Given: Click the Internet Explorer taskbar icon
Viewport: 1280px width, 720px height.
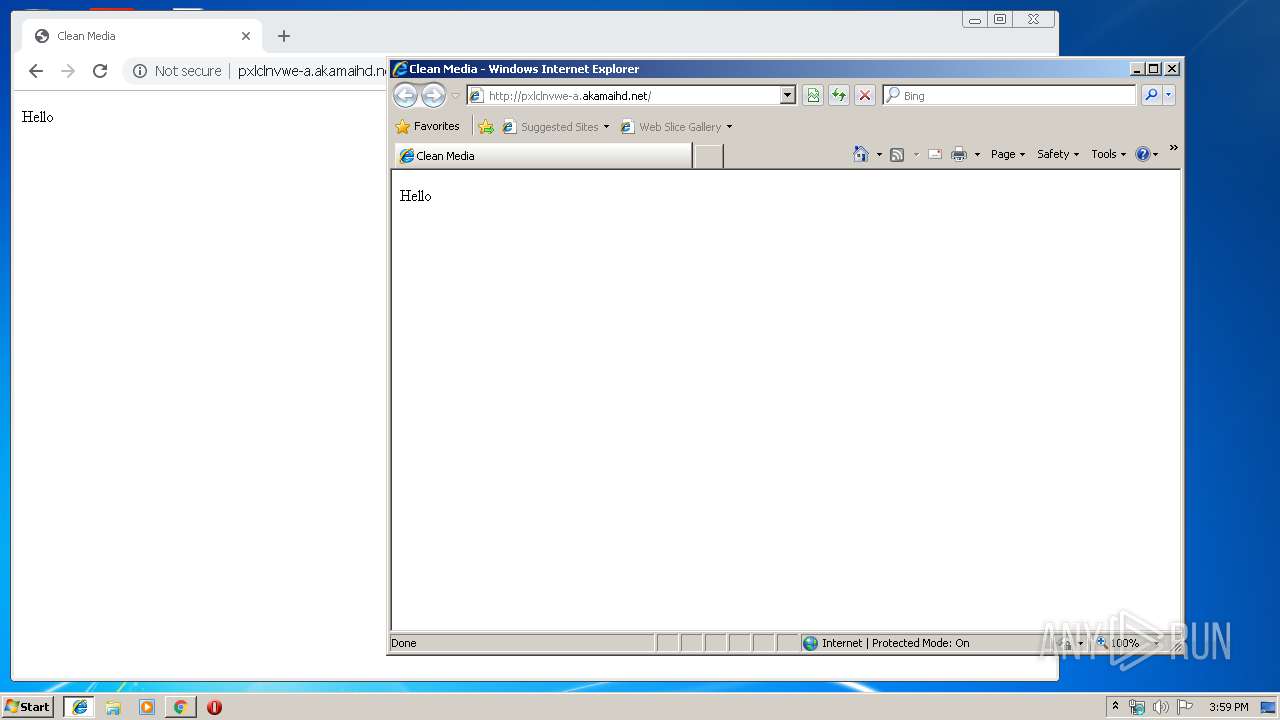Looking at the screenshot, I should [80, 707].
